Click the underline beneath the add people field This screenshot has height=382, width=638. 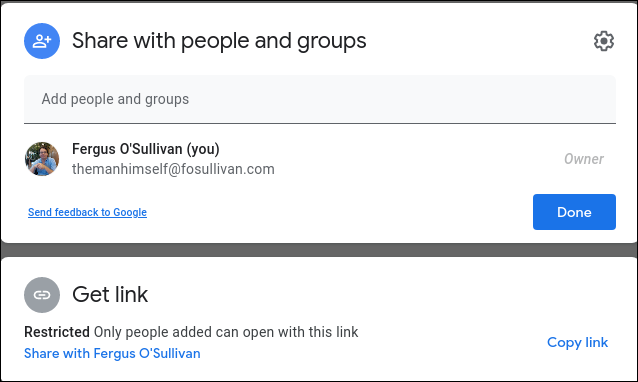tap(320, 123)
